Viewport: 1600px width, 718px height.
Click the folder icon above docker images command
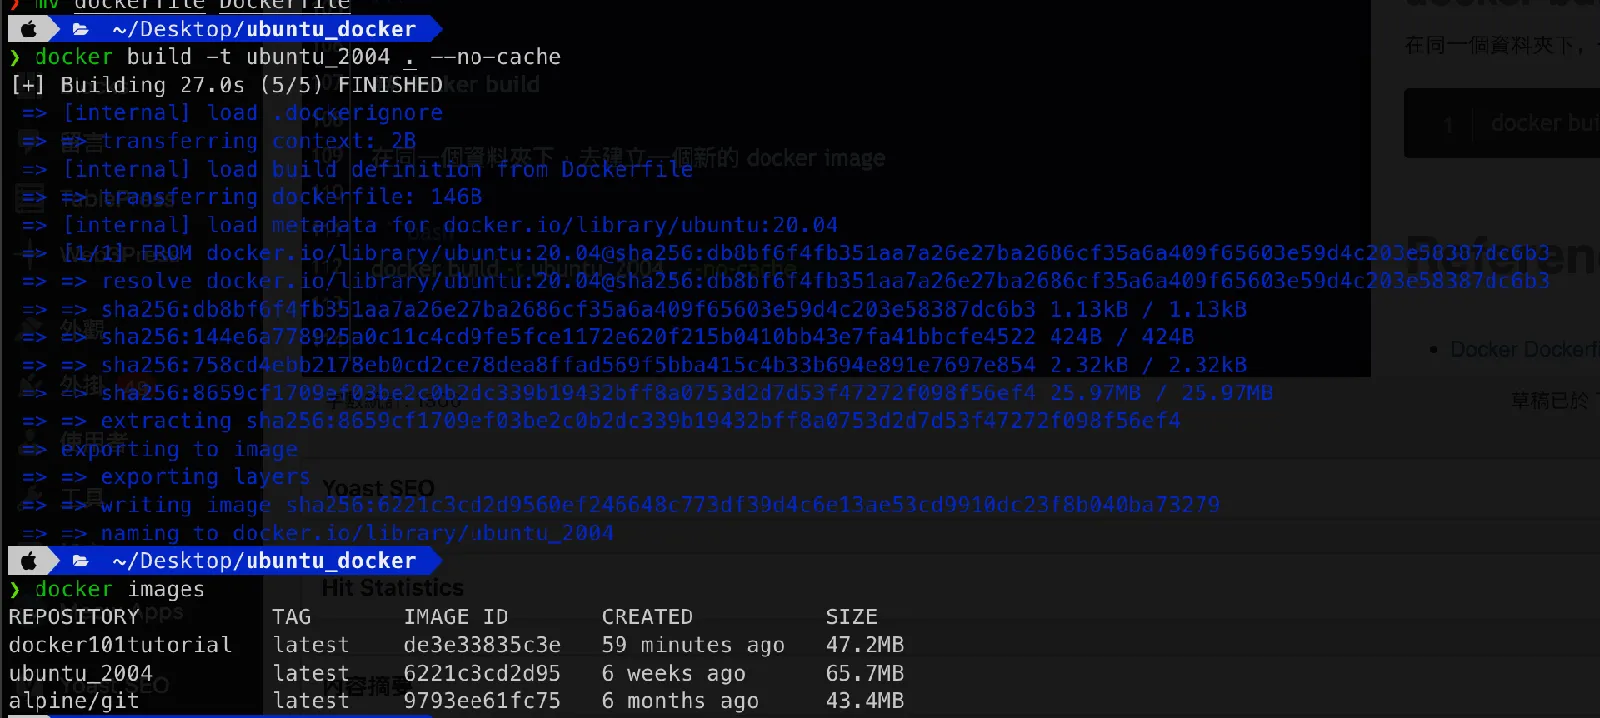80,561
